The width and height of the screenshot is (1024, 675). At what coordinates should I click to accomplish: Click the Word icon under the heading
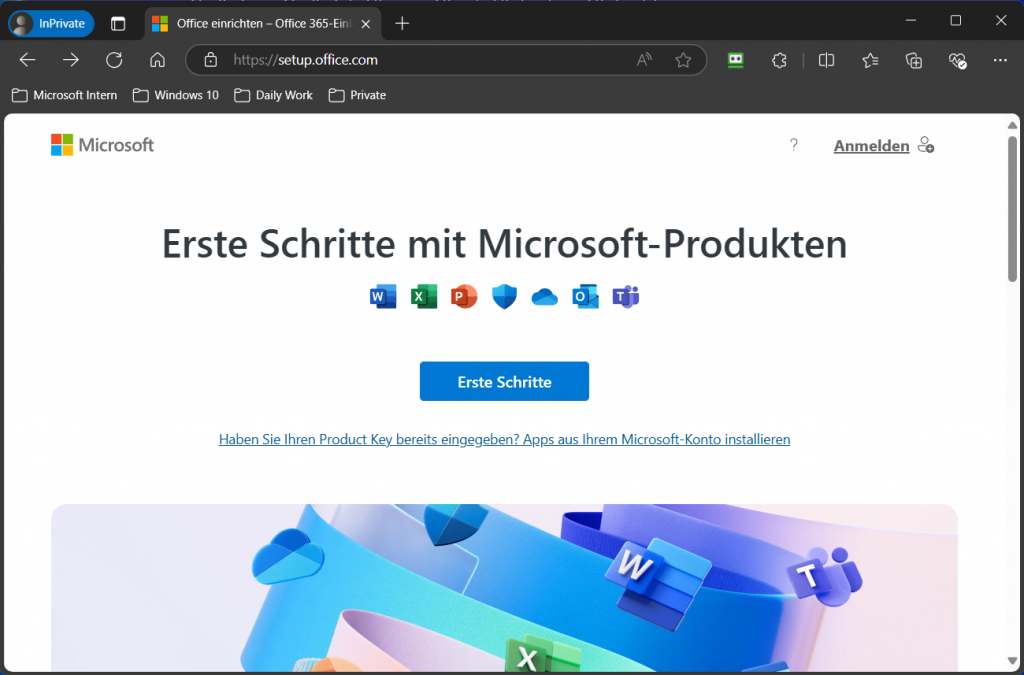[x=383, y=296]
